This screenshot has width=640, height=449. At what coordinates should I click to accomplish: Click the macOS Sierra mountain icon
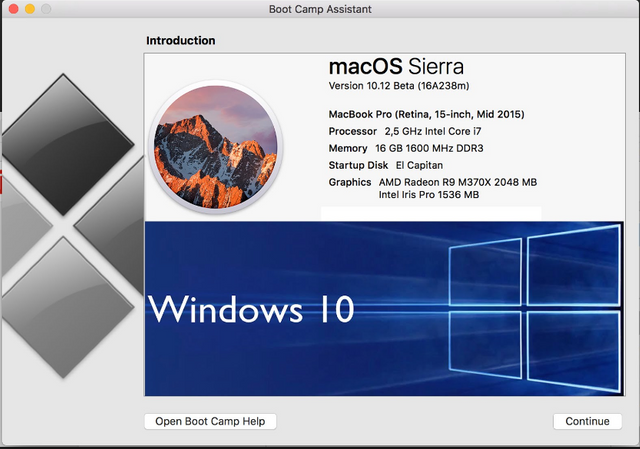(x=216, y=147)
